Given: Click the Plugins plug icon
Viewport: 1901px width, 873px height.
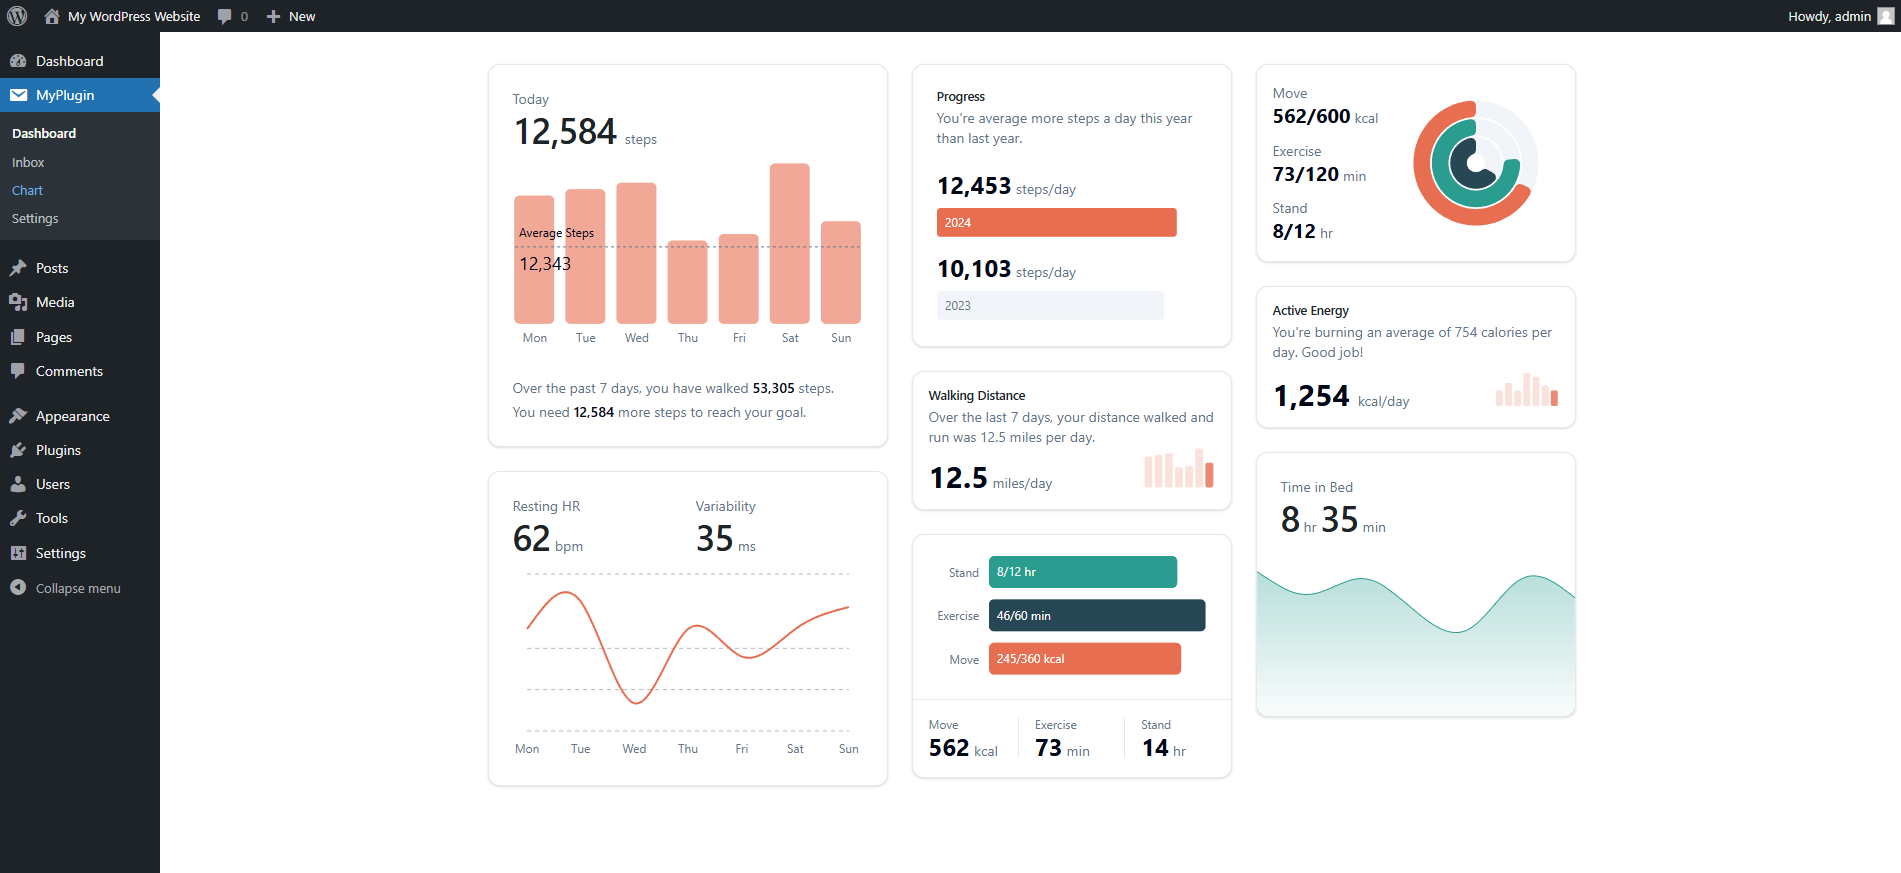Looking at the screenshot, I should [x=18, y=450].
